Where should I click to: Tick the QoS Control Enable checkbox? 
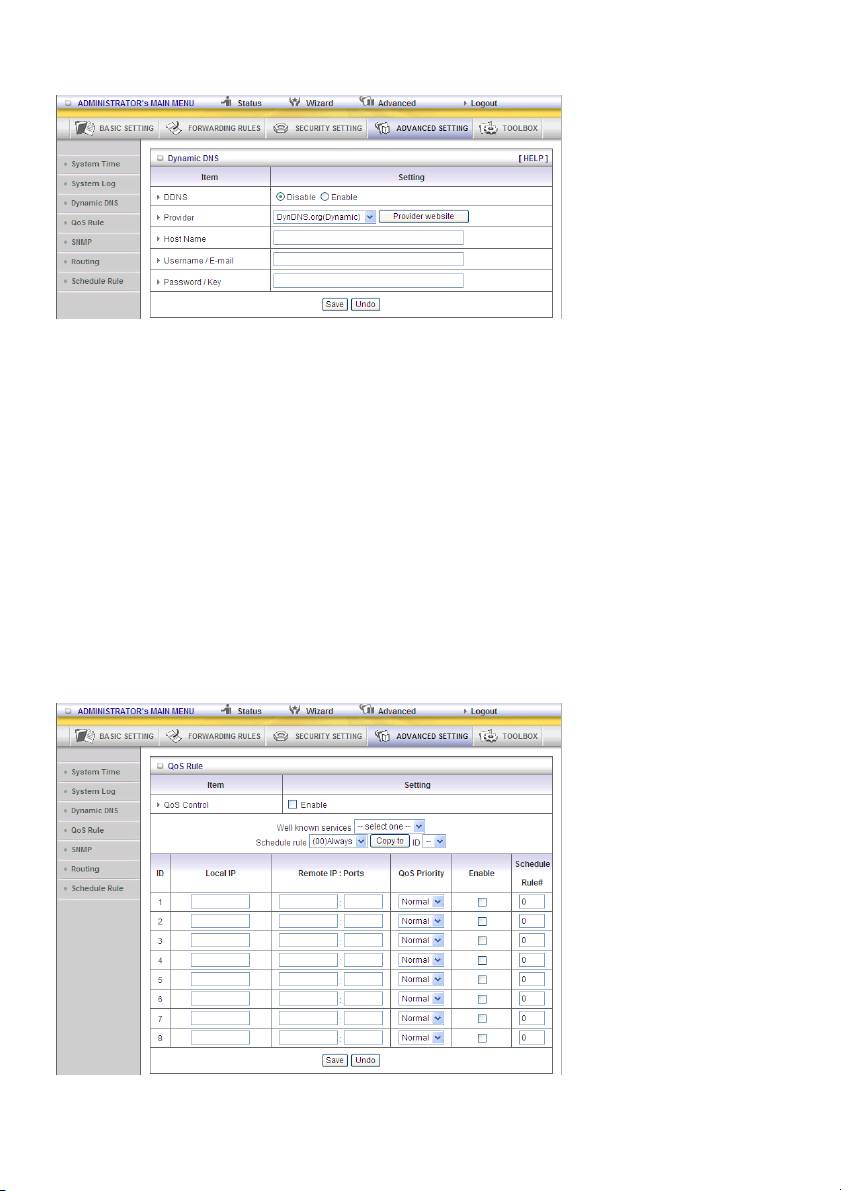[x=293, y=804]
